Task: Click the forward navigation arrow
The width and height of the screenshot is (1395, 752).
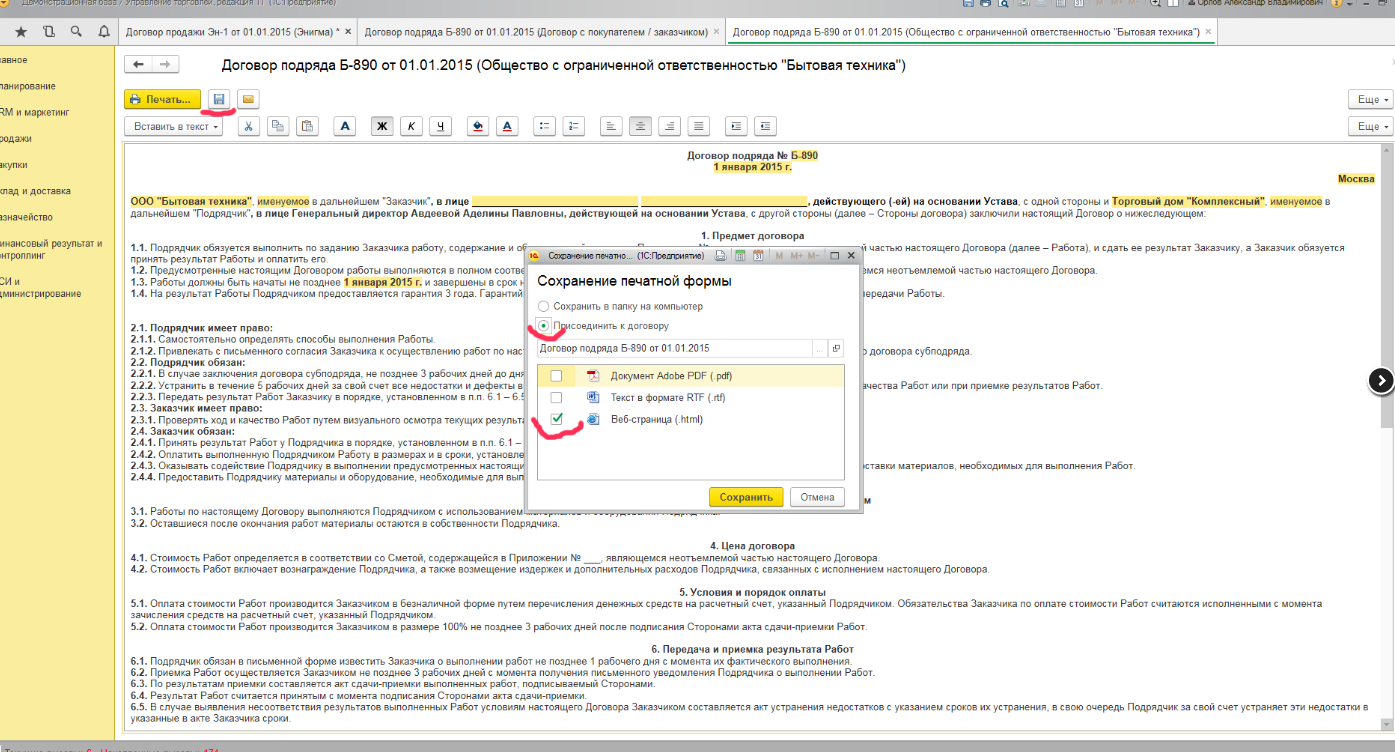Action: pos(165,65)
